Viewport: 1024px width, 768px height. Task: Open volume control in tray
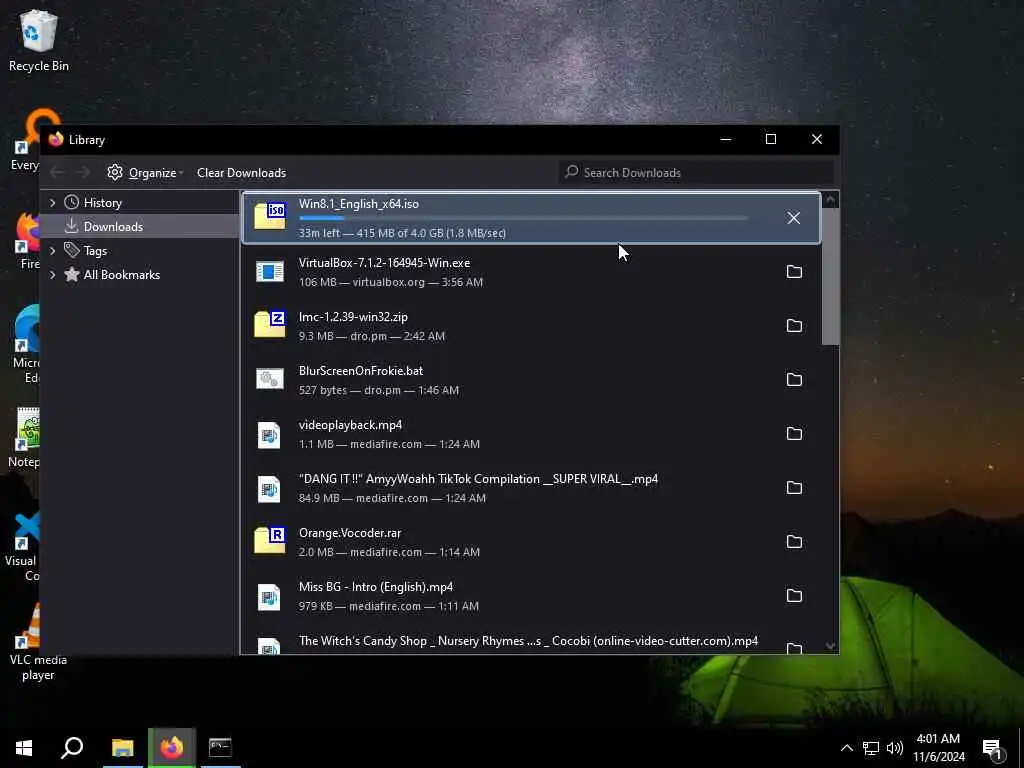coord(895,748)
